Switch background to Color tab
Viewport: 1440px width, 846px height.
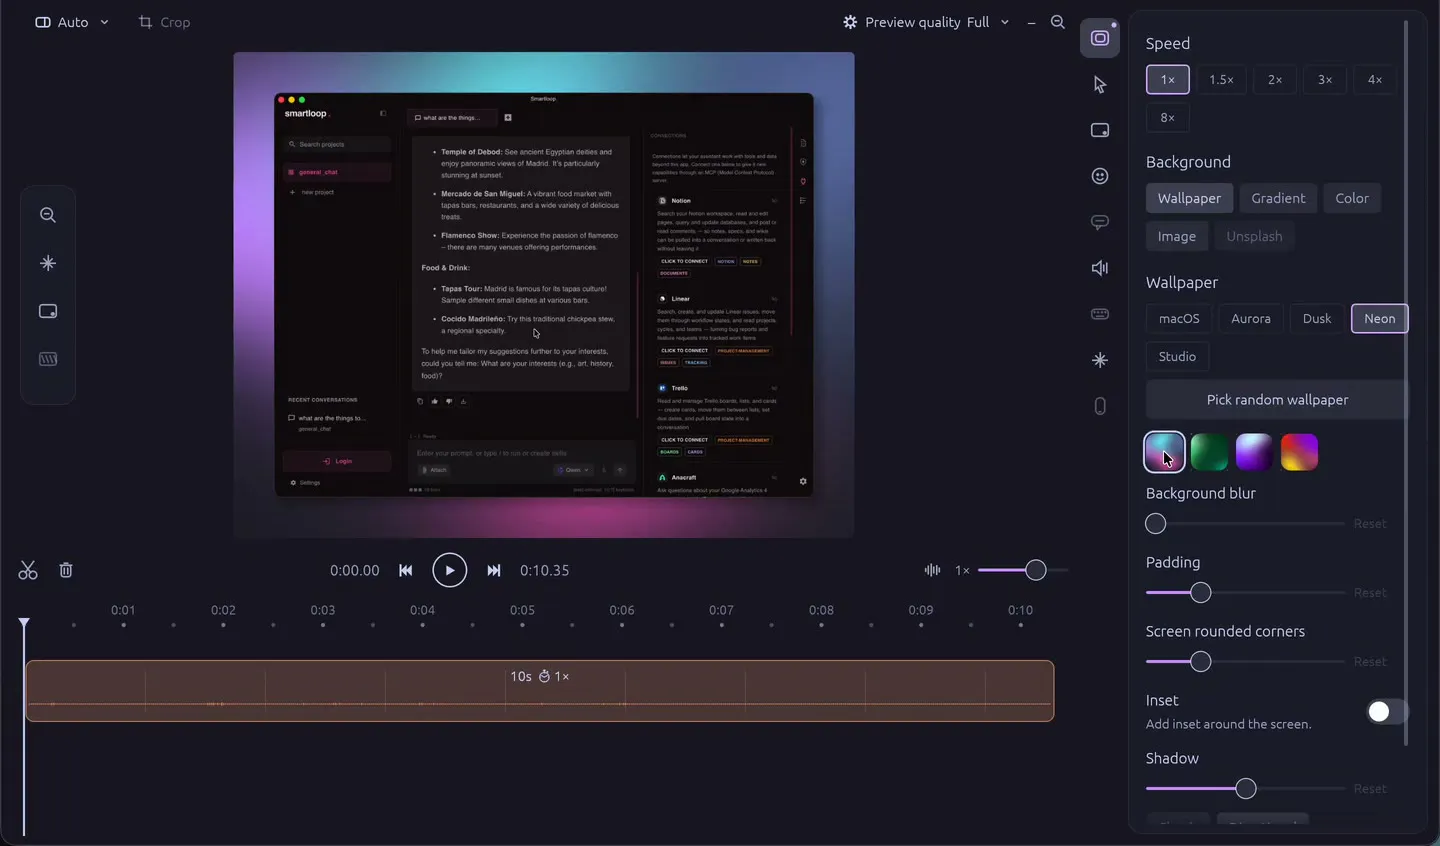pos(1352,198)
